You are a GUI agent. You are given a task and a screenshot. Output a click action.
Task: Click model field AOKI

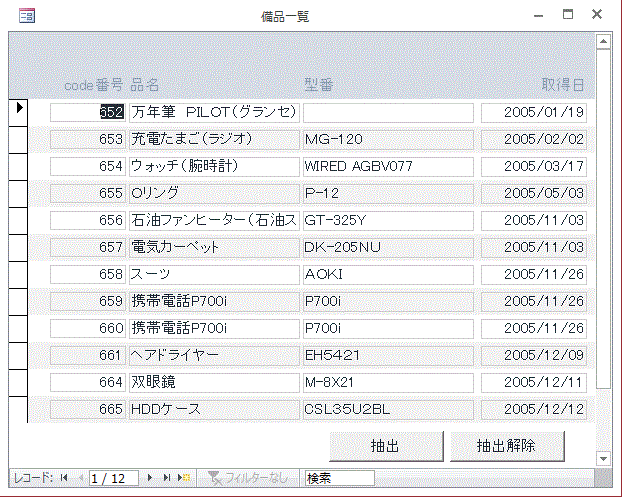[x=388, y=275]
